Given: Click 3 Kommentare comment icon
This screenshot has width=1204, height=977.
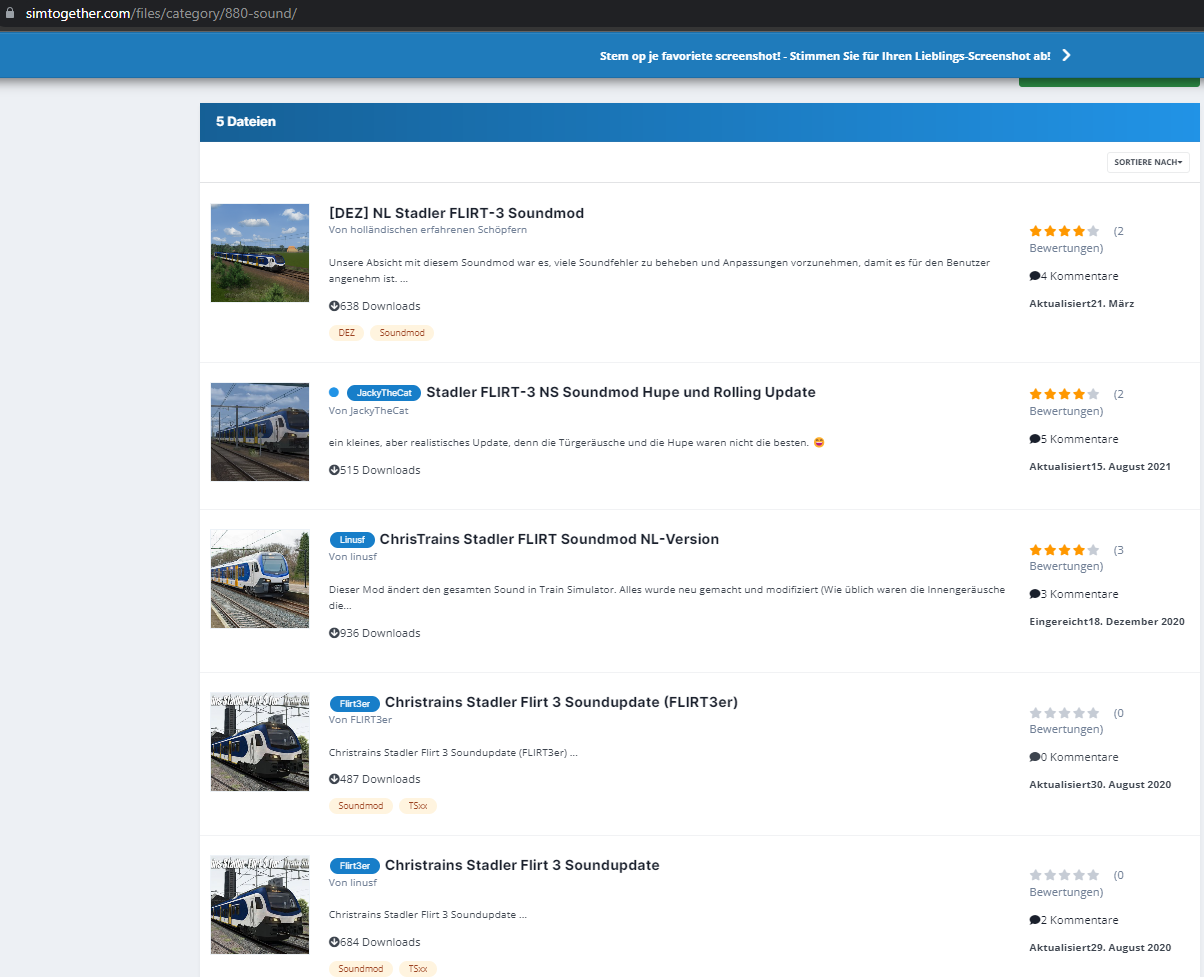Looking at the screenshot, I should click(x=1035, y=594).
